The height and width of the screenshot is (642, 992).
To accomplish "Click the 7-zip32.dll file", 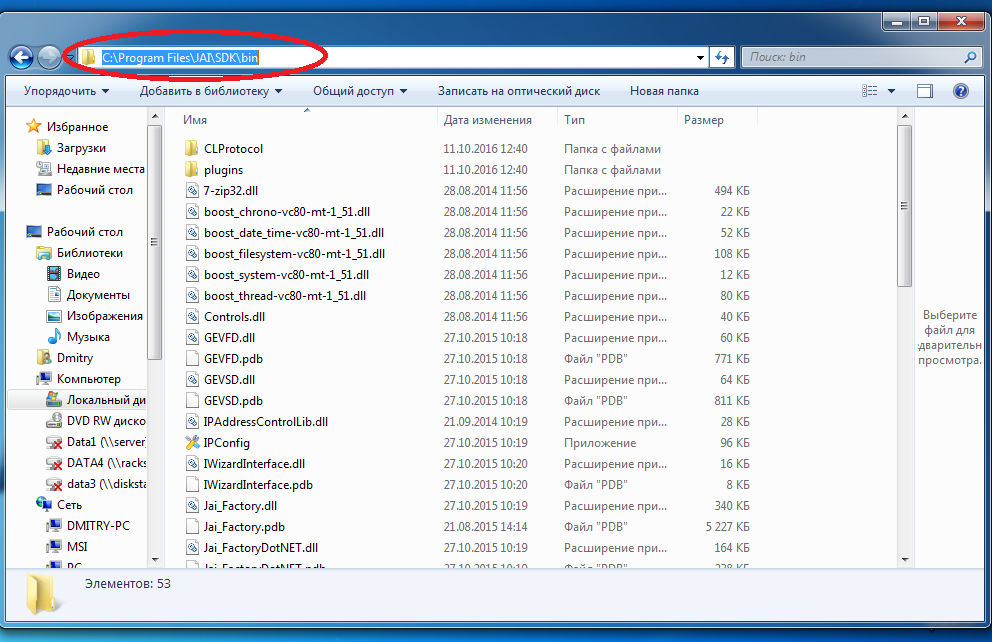I will (x=230, y=191).
